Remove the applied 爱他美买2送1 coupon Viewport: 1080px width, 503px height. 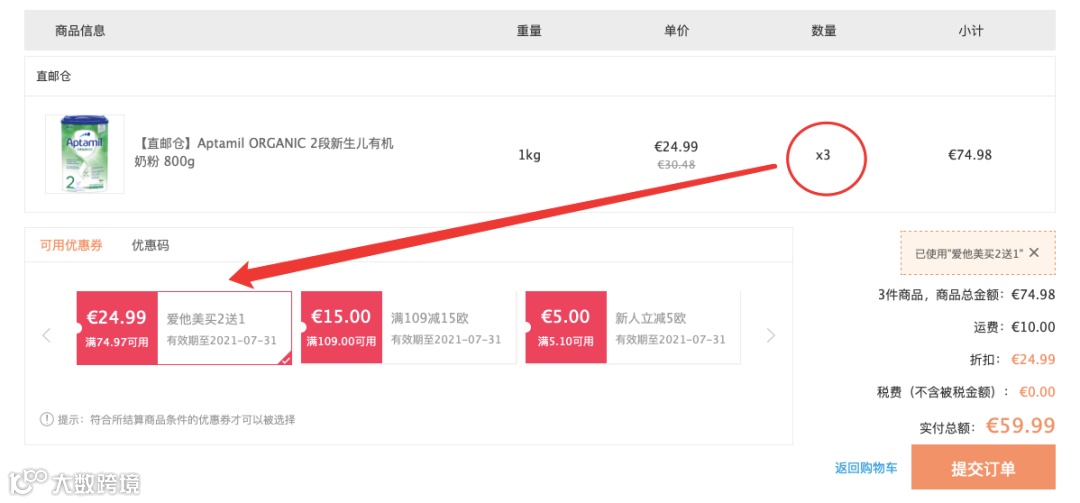[x=1034, y=253]
